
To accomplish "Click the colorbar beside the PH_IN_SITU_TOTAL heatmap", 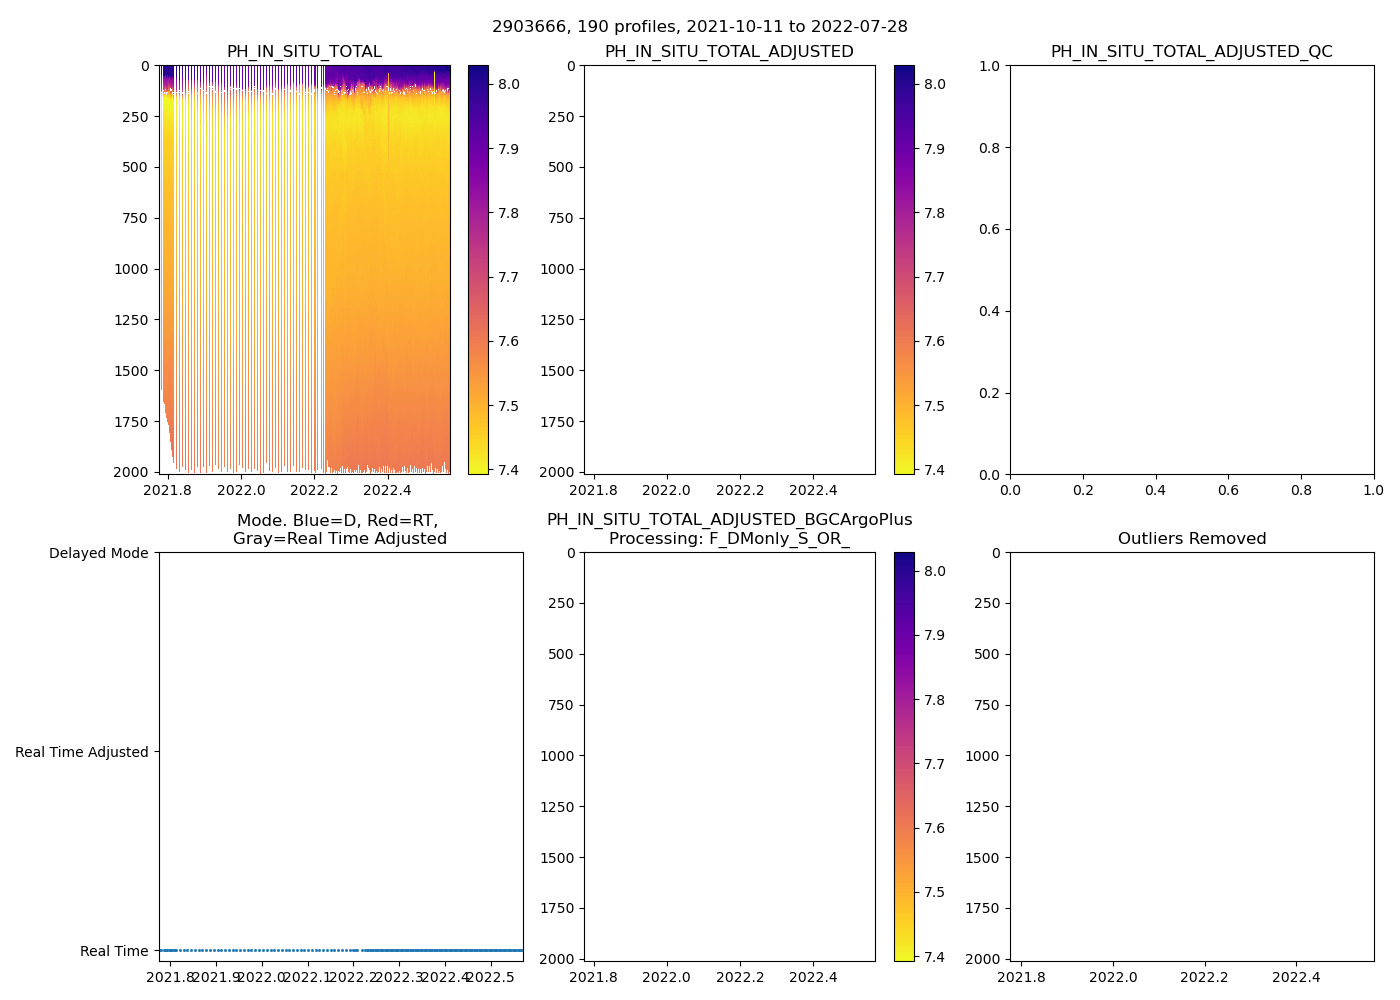I will pos(478,270).
